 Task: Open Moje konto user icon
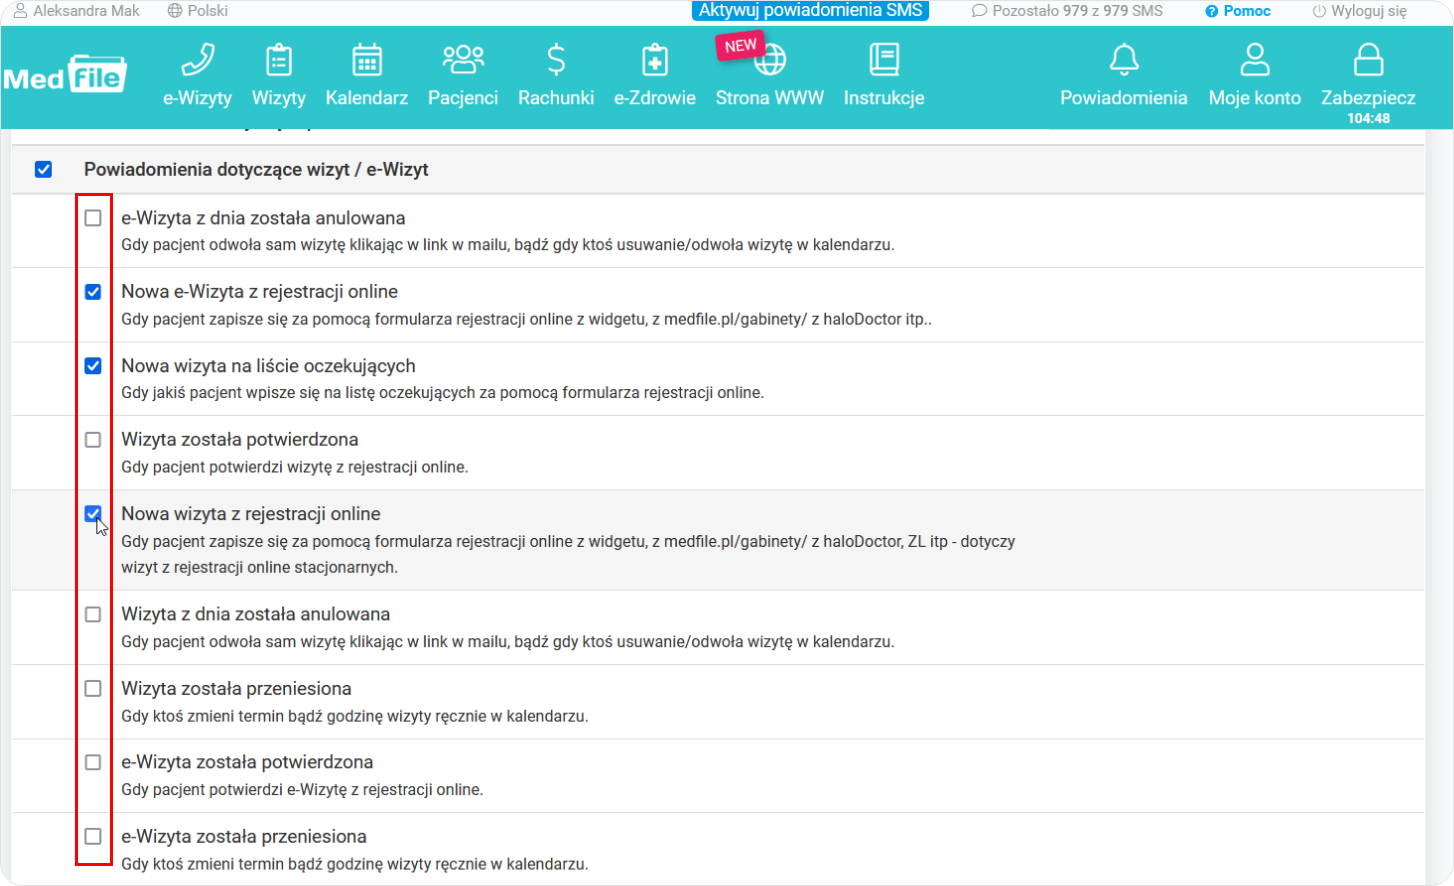(1255, 61)
